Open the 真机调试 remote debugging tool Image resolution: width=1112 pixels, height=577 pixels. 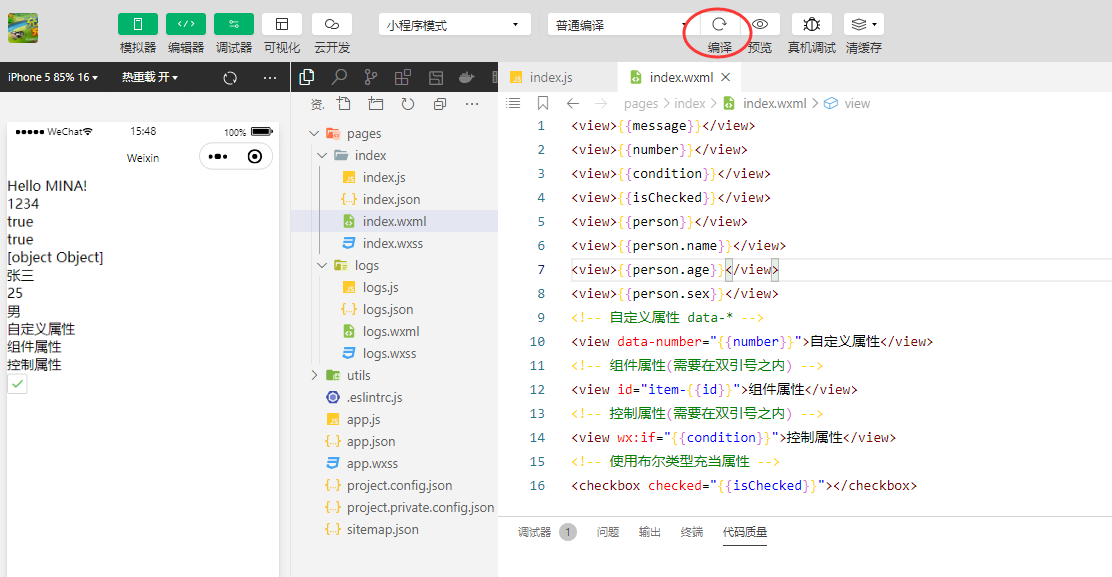point(811,25)
